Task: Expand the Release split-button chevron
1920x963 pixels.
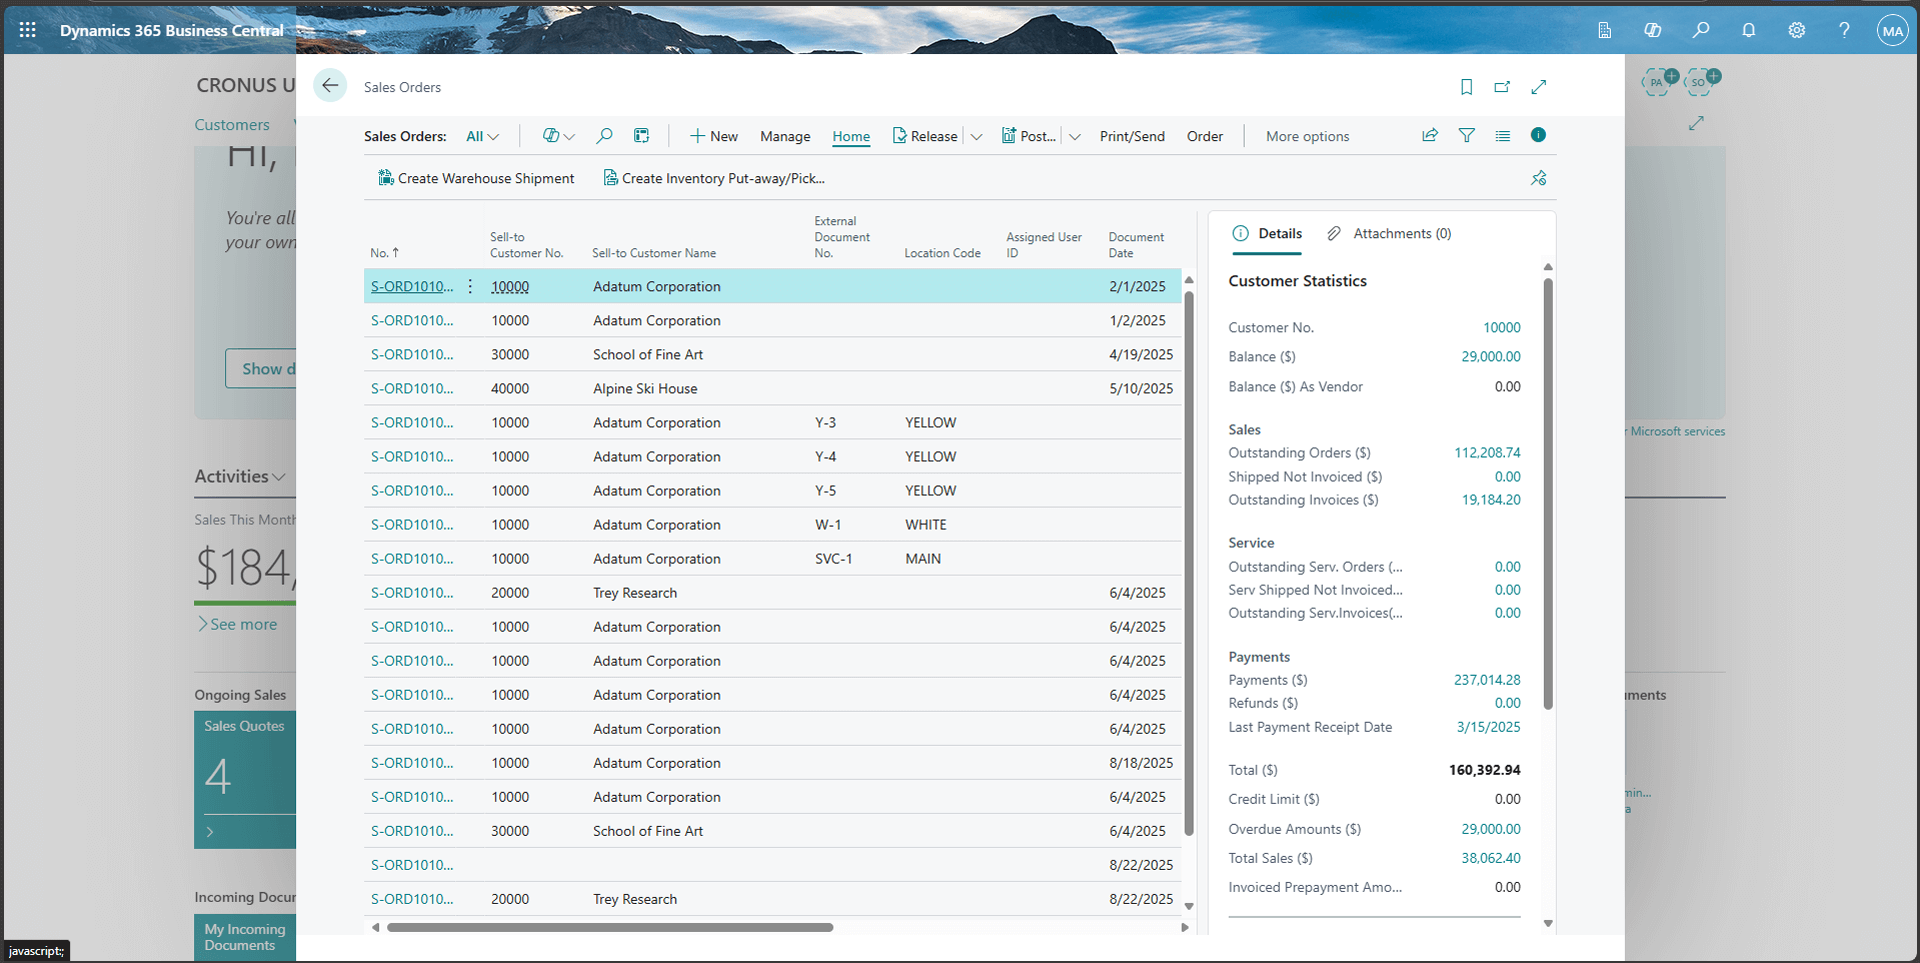Action: click(x=976, y=136)
